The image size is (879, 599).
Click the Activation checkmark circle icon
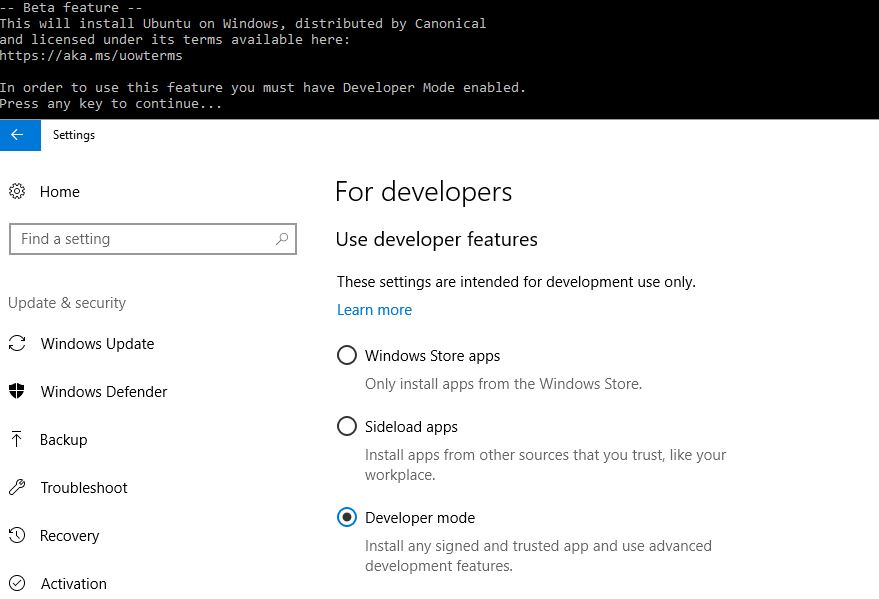(x=17, y=583)
